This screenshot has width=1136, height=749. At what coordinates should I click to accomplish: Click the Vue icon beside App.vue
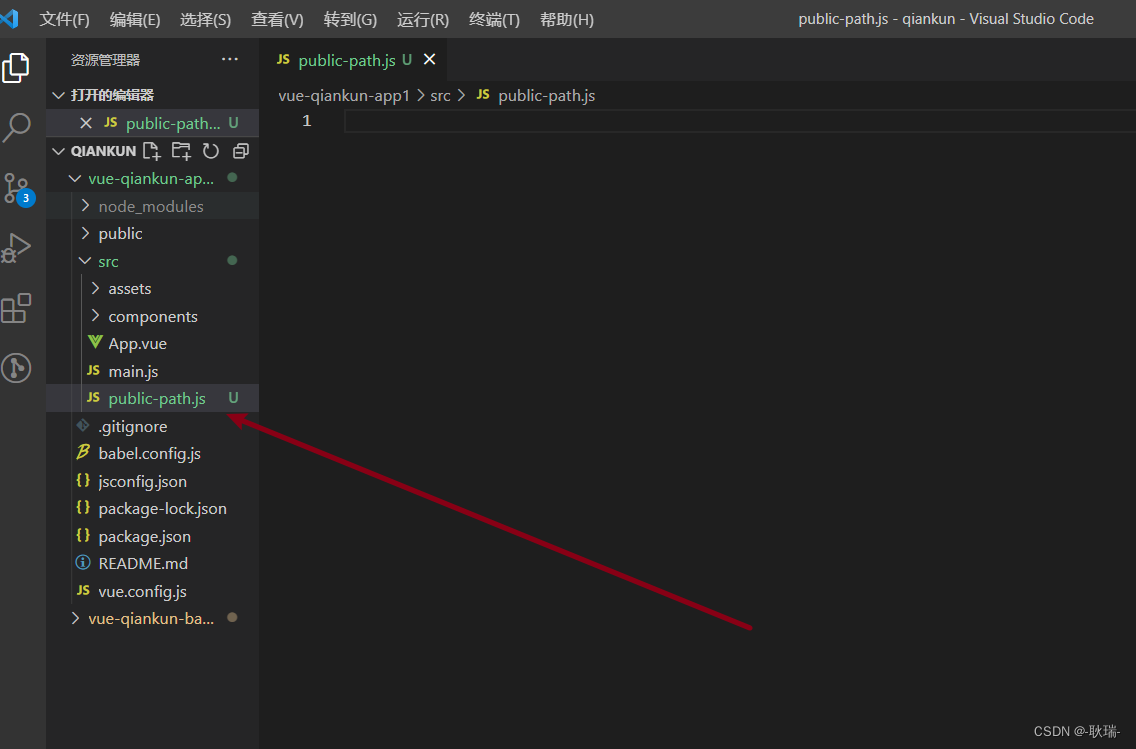point(95,343)
